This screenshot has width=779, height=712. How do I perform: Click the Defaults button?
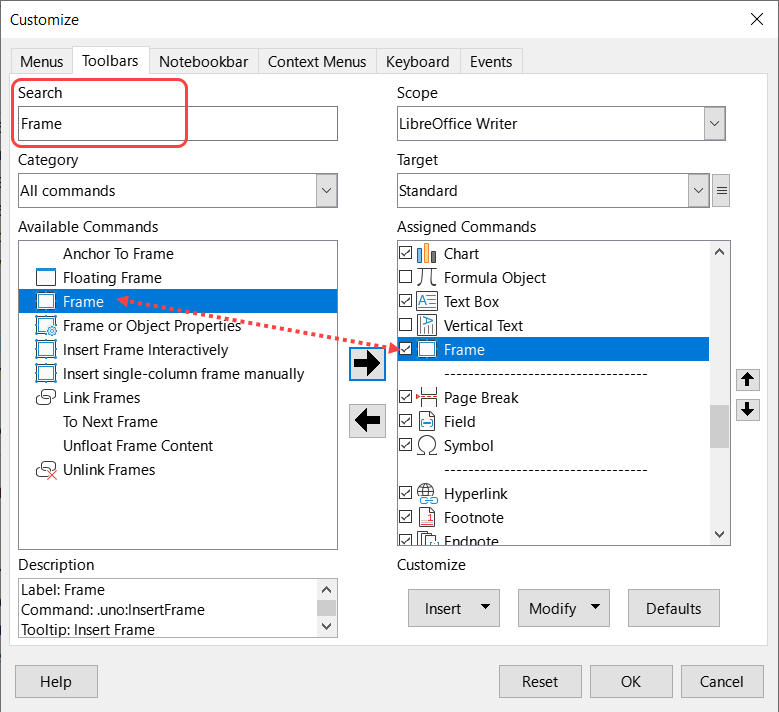[673, 608]
